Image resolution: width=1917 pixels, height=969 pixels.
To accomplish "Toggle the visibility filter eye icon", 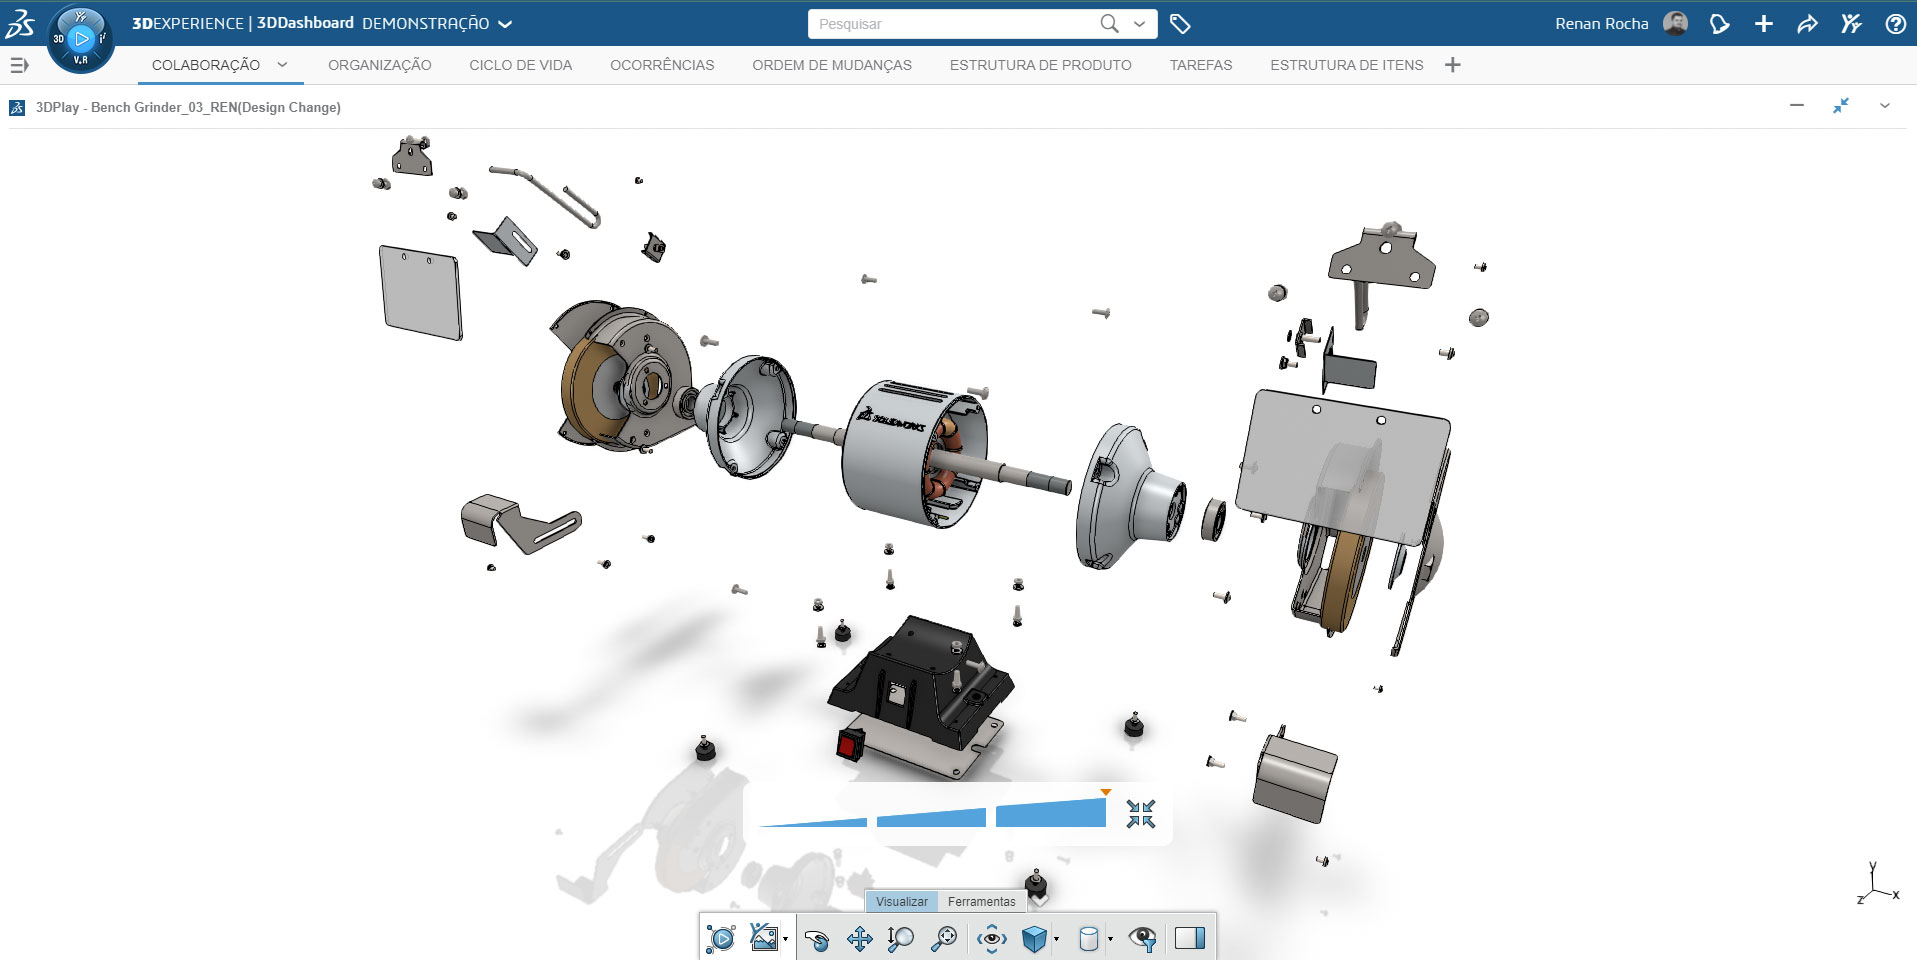I will coord(1142,938).
